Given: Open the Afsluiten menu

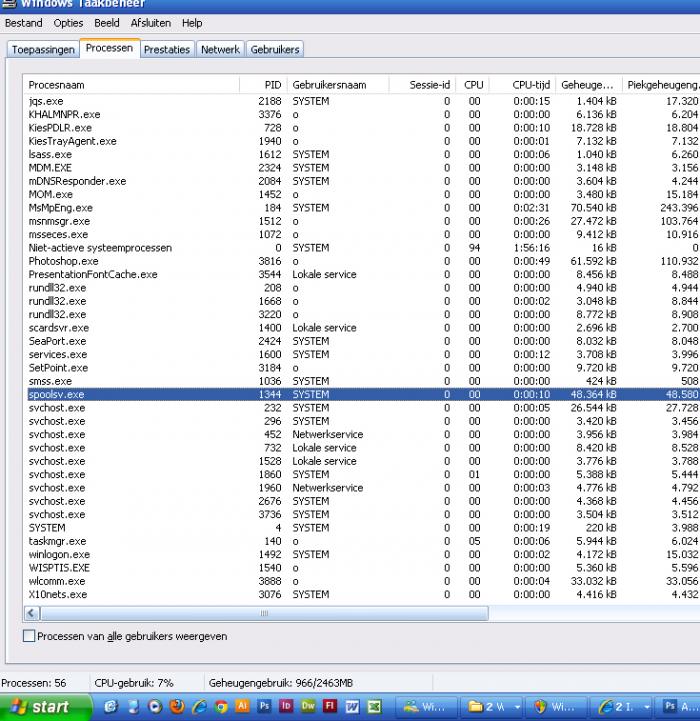Looking at the screenshot, I should (150, 23).
